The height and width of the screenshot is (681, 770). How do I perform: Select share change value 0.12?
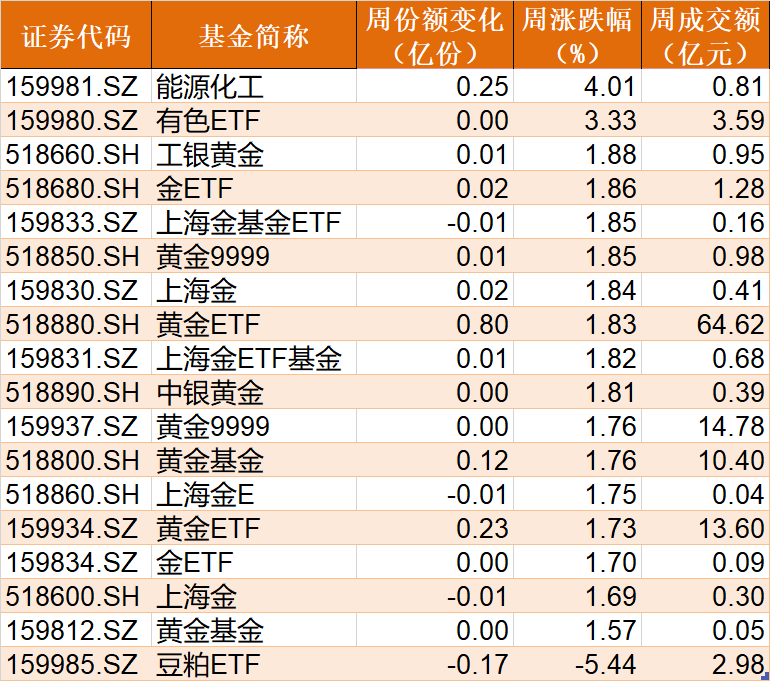482,460
